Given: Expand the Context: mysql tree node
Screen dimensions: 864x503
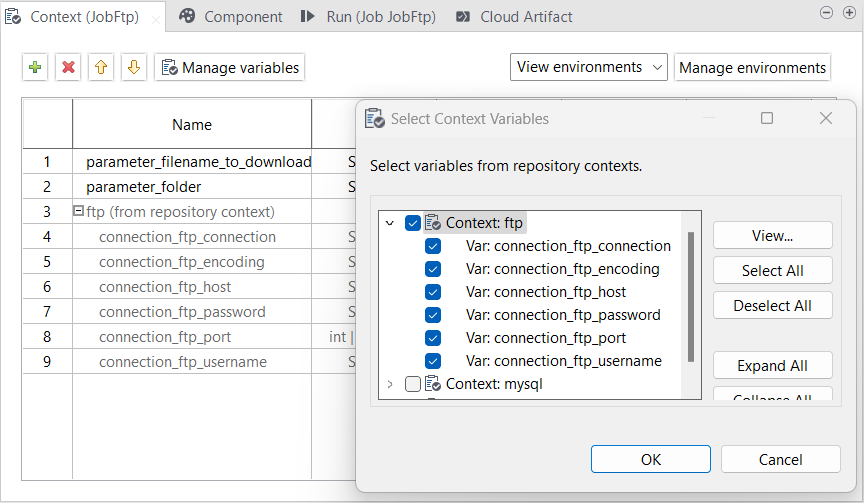Looking at the screenshot, I should pos(390,384).
